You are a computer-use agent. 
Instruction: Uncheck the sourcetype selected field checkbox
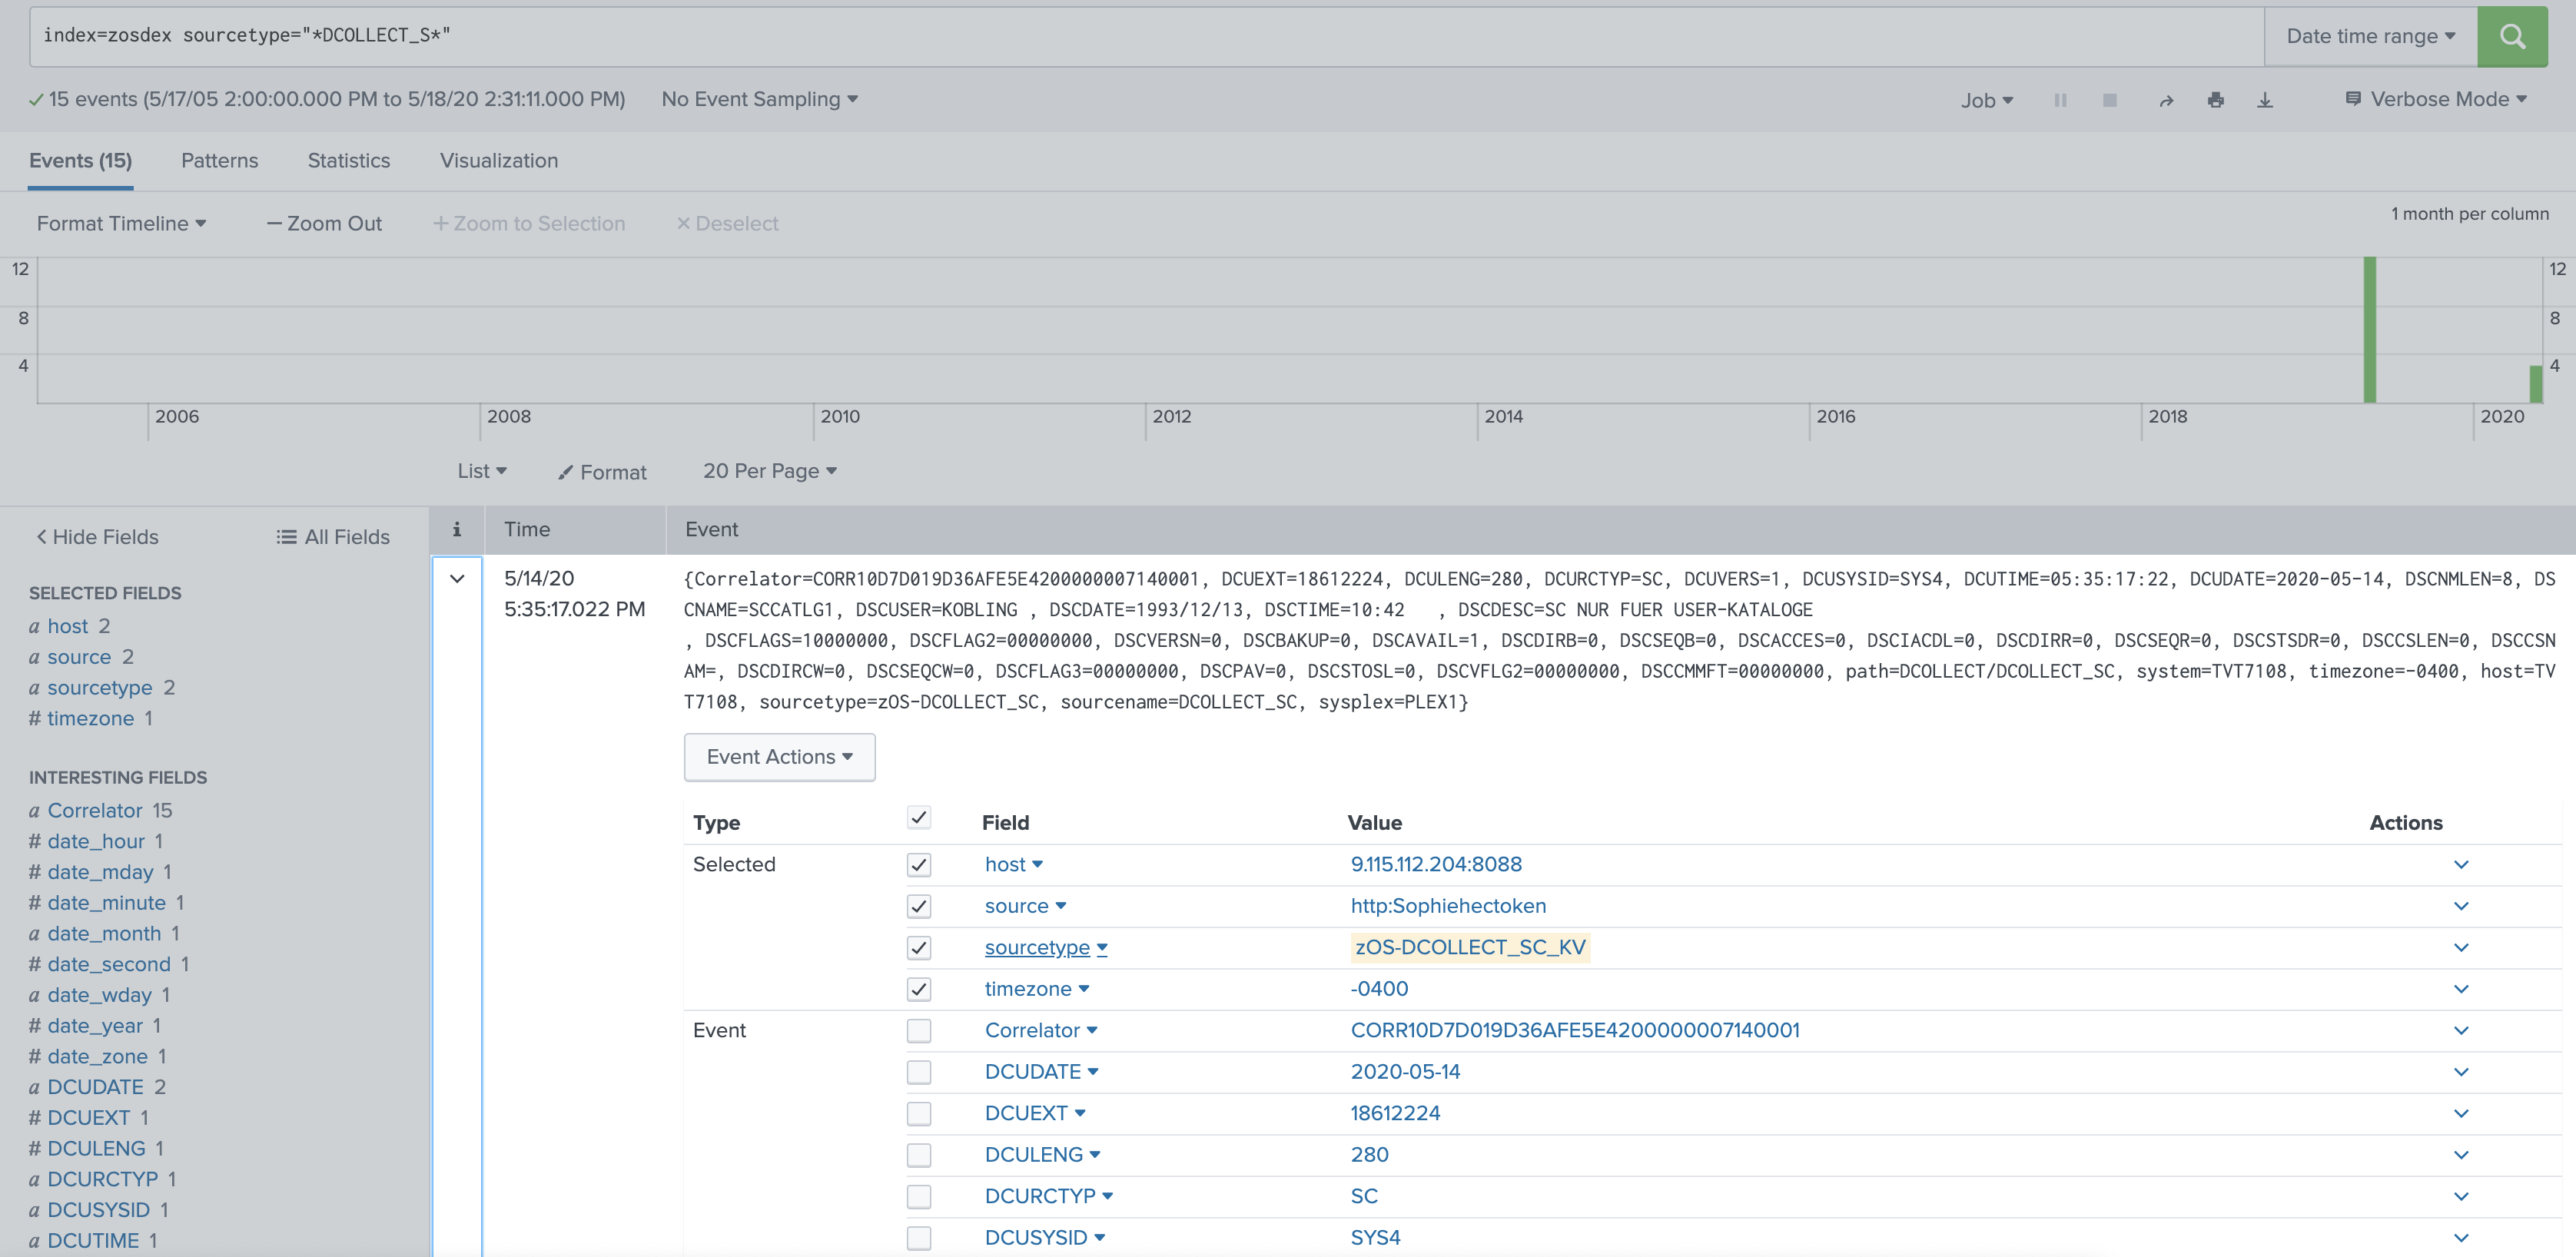(x=918, y=947)
